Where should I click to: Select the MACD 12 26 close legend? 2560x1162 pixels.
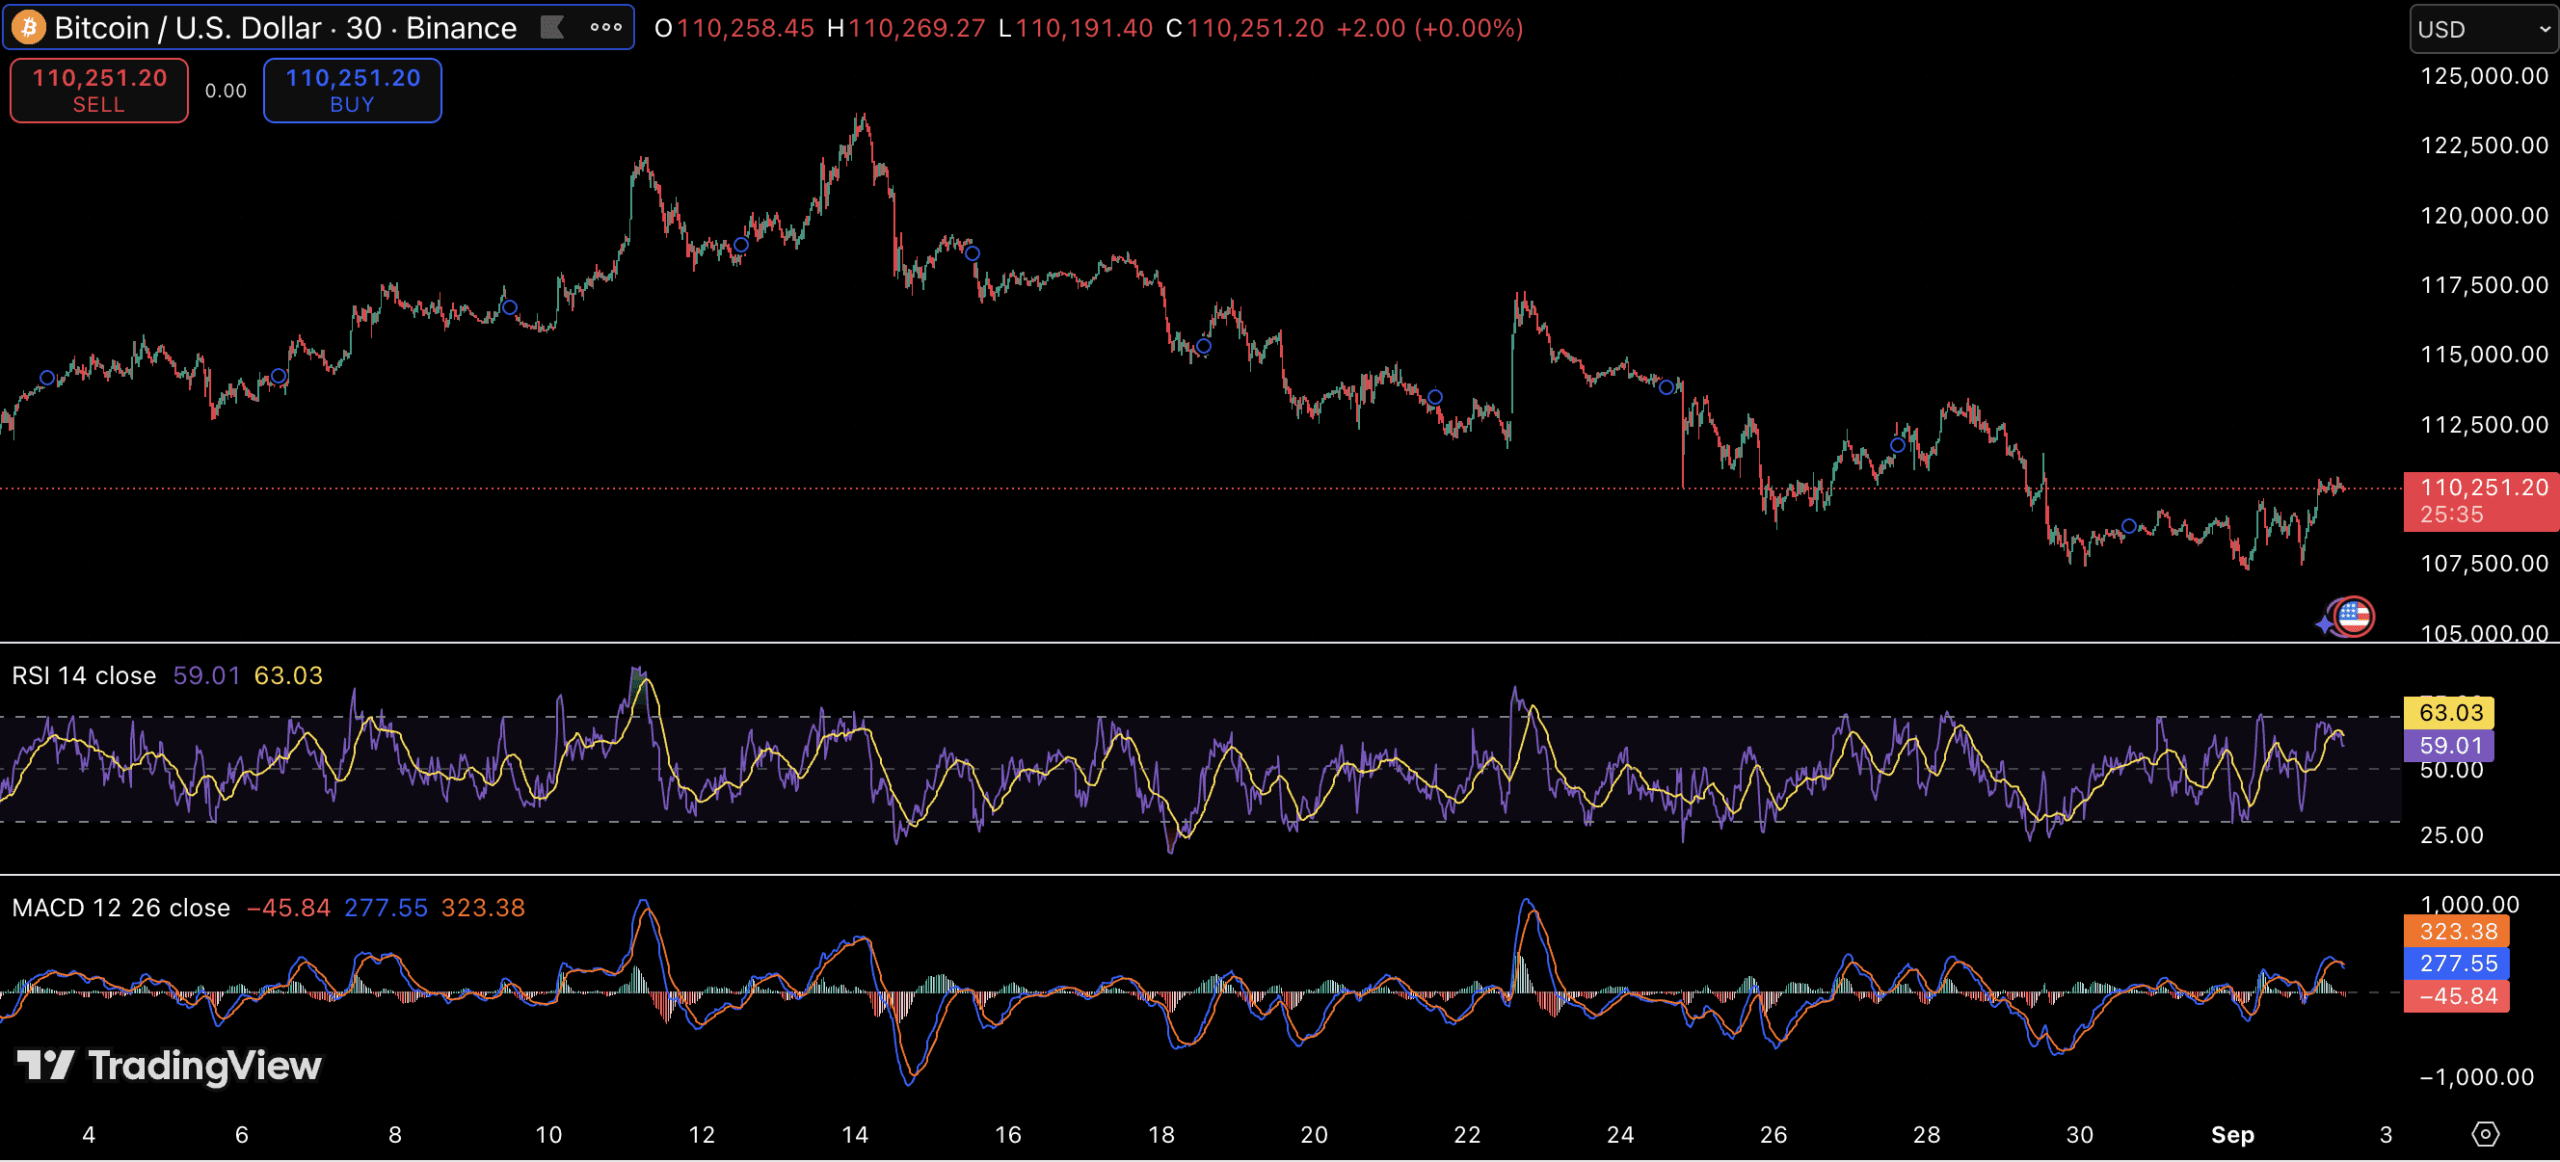coord(121,908)
